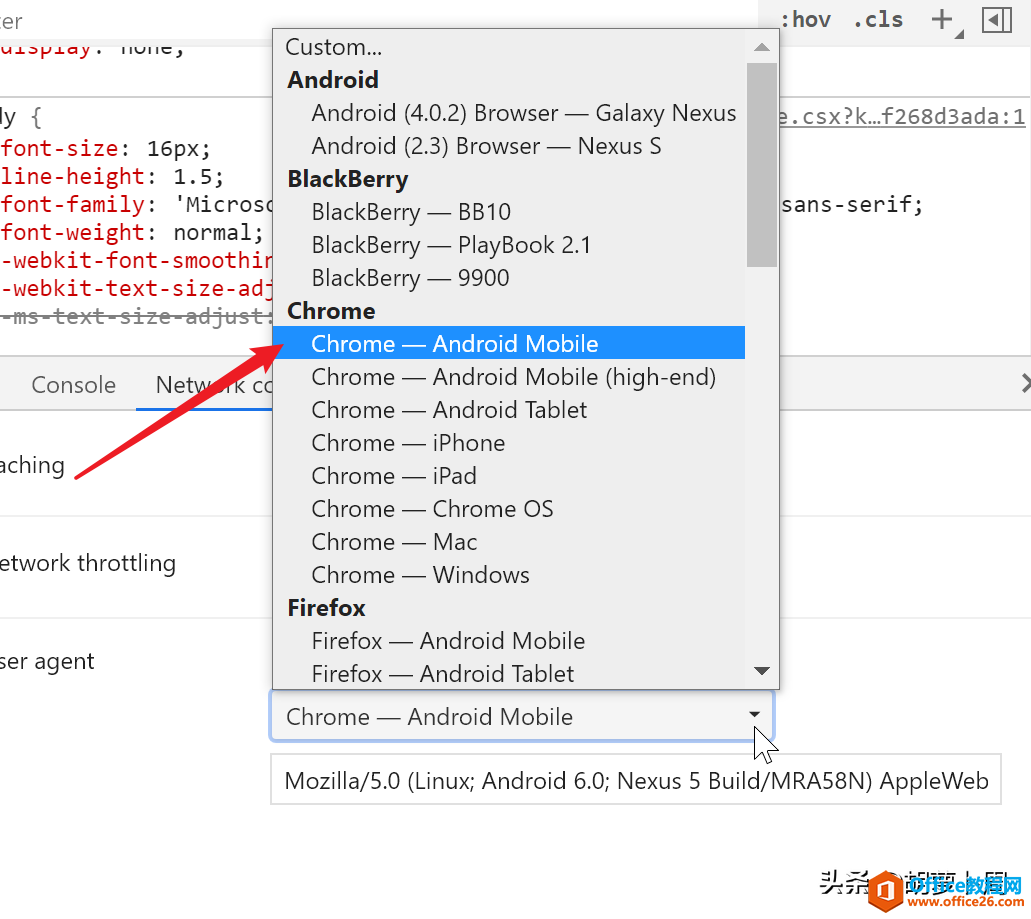Viewport: 1031px width, 919px height.
Task: Open the user agent combo box
Action: point(522,716)
